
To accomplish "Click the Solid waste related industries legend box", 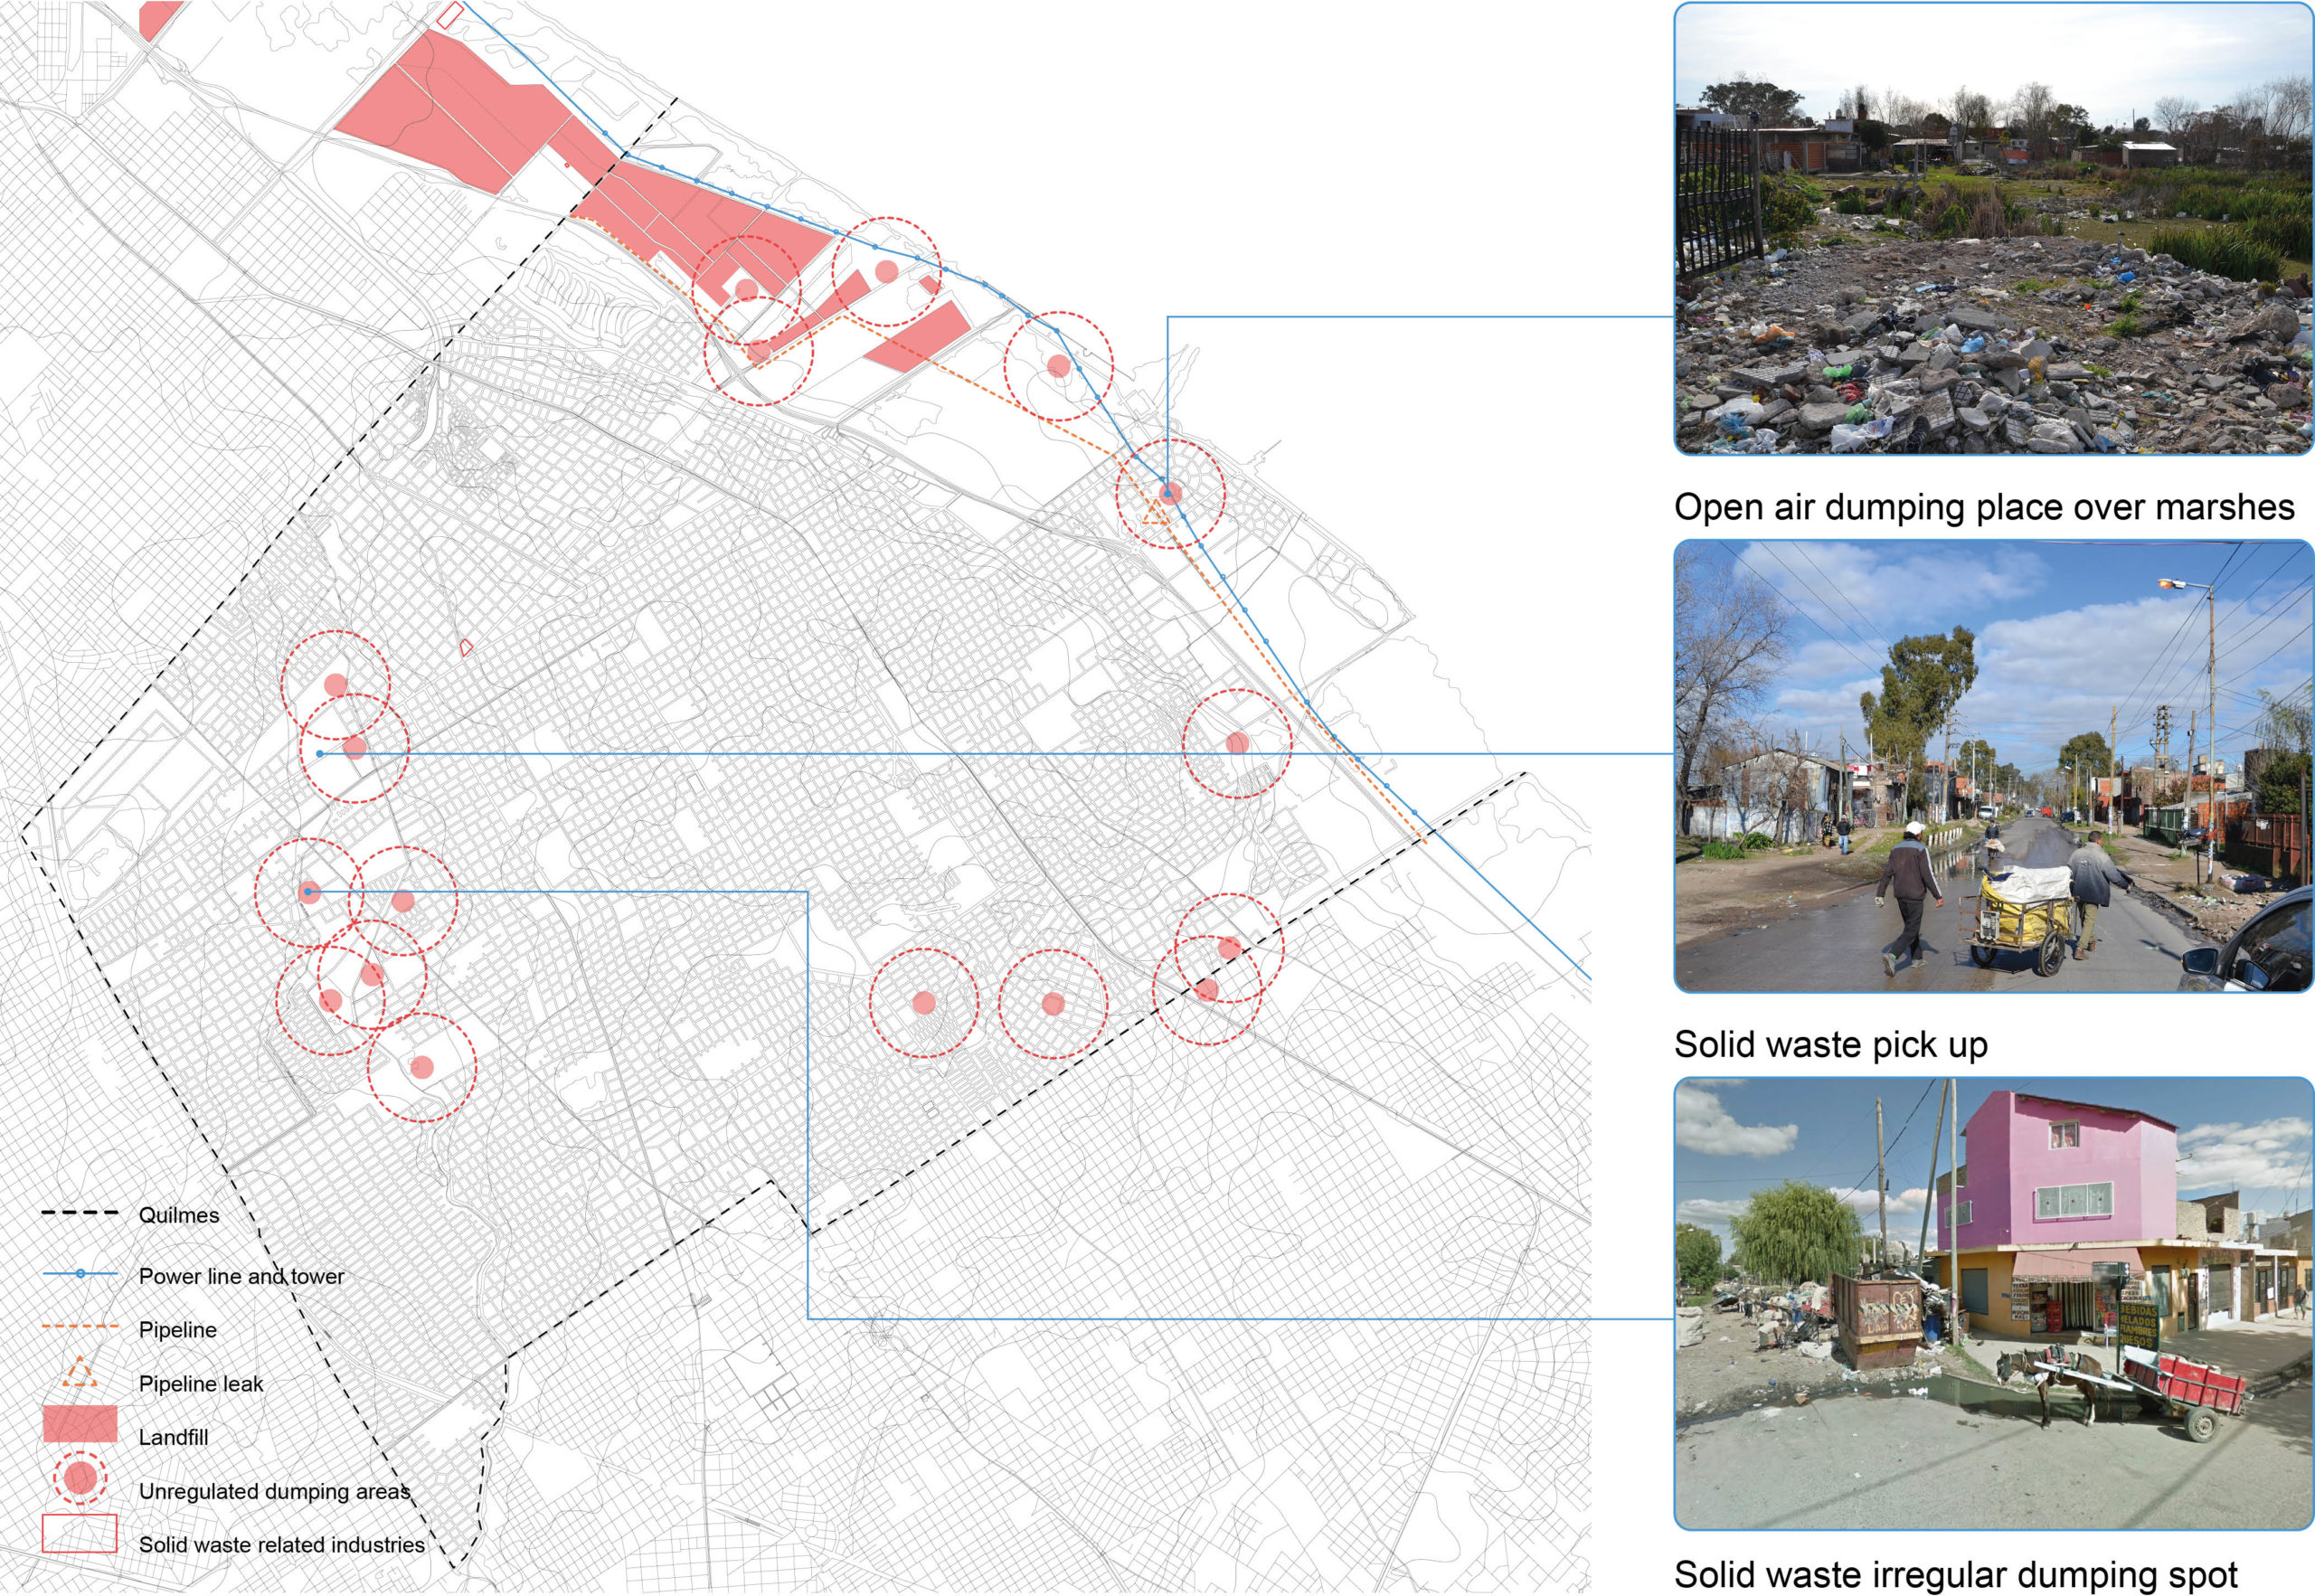I will click(x=80, y=1533).
